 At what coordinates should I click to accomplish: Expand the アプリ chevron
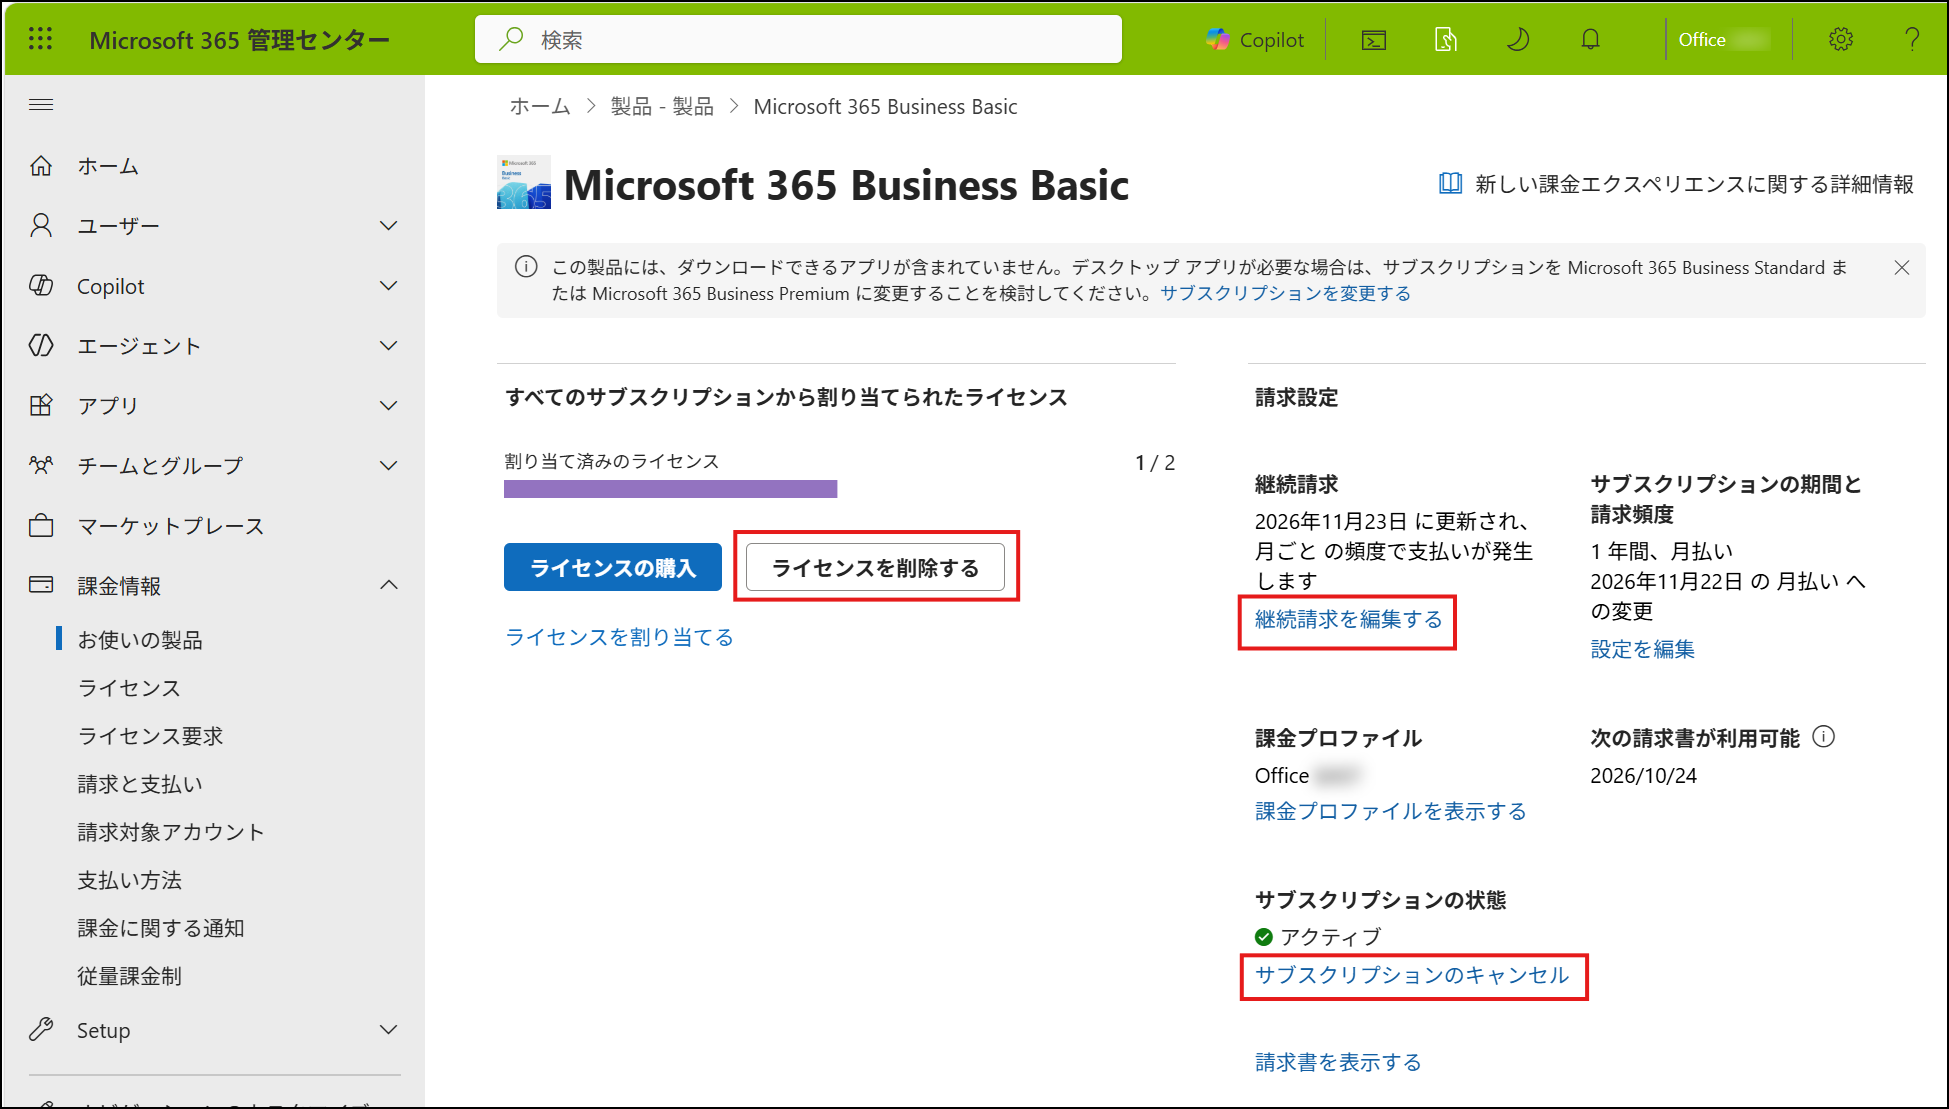[389, 406]
